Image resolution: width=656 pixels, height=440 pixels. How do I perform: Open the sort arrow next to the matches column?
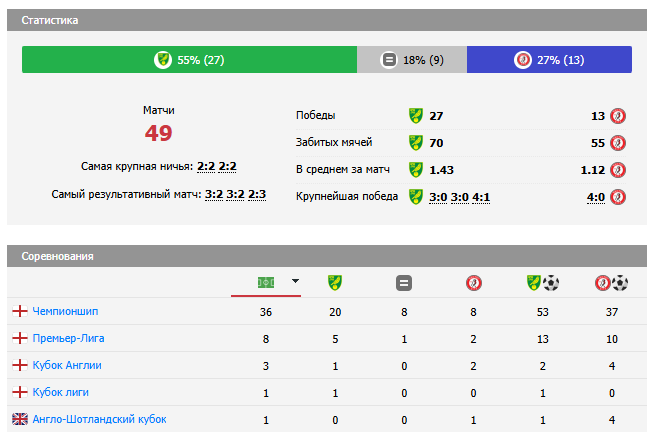pyautogui.click(x=295, y=282)
